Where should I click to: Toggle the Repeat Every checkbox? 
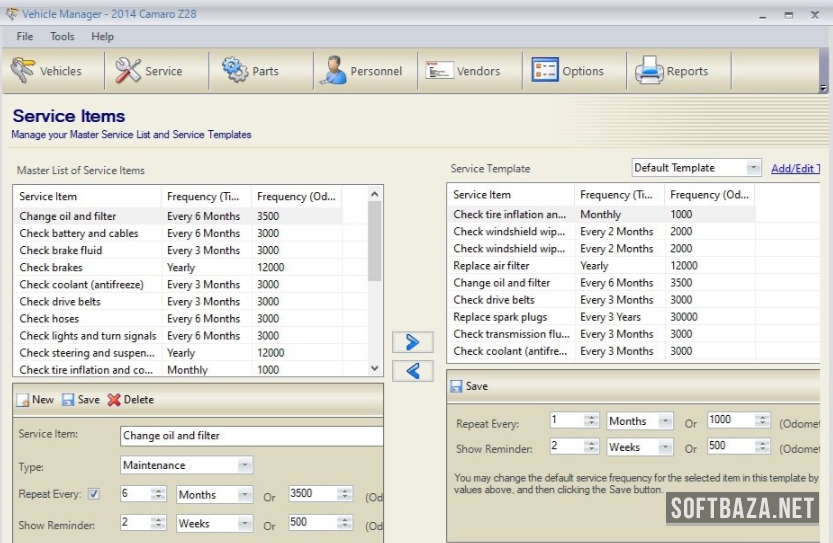pos(94,494)
